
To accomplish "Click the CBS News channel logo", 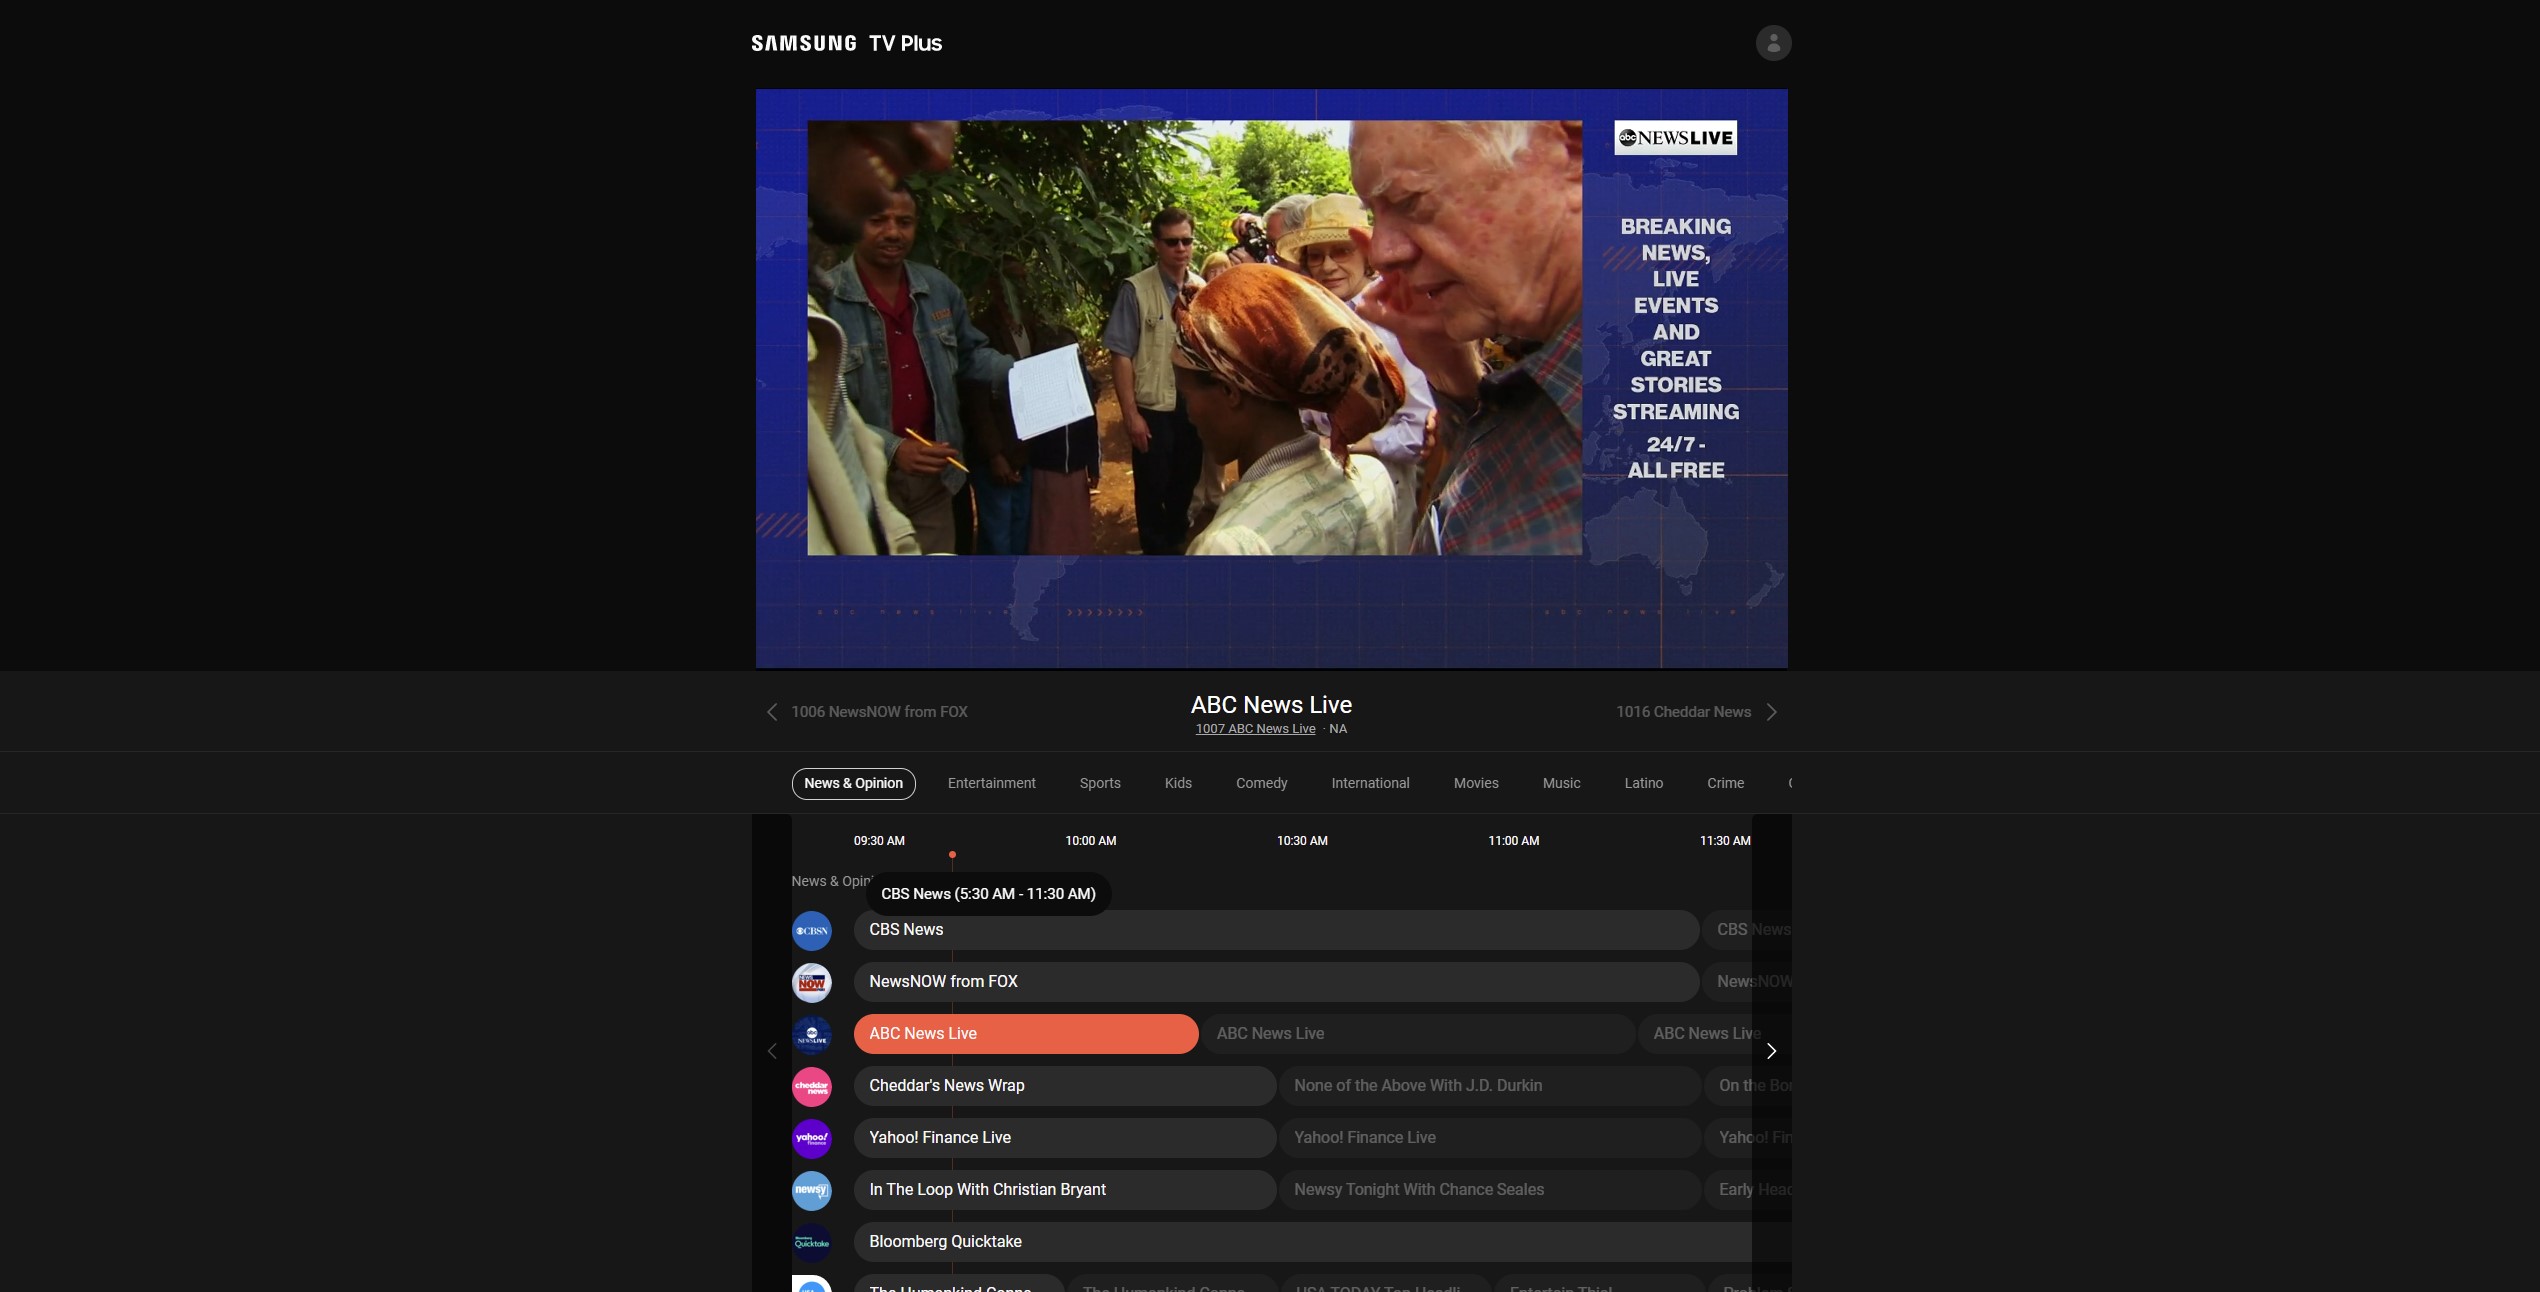I will point(811,931).
